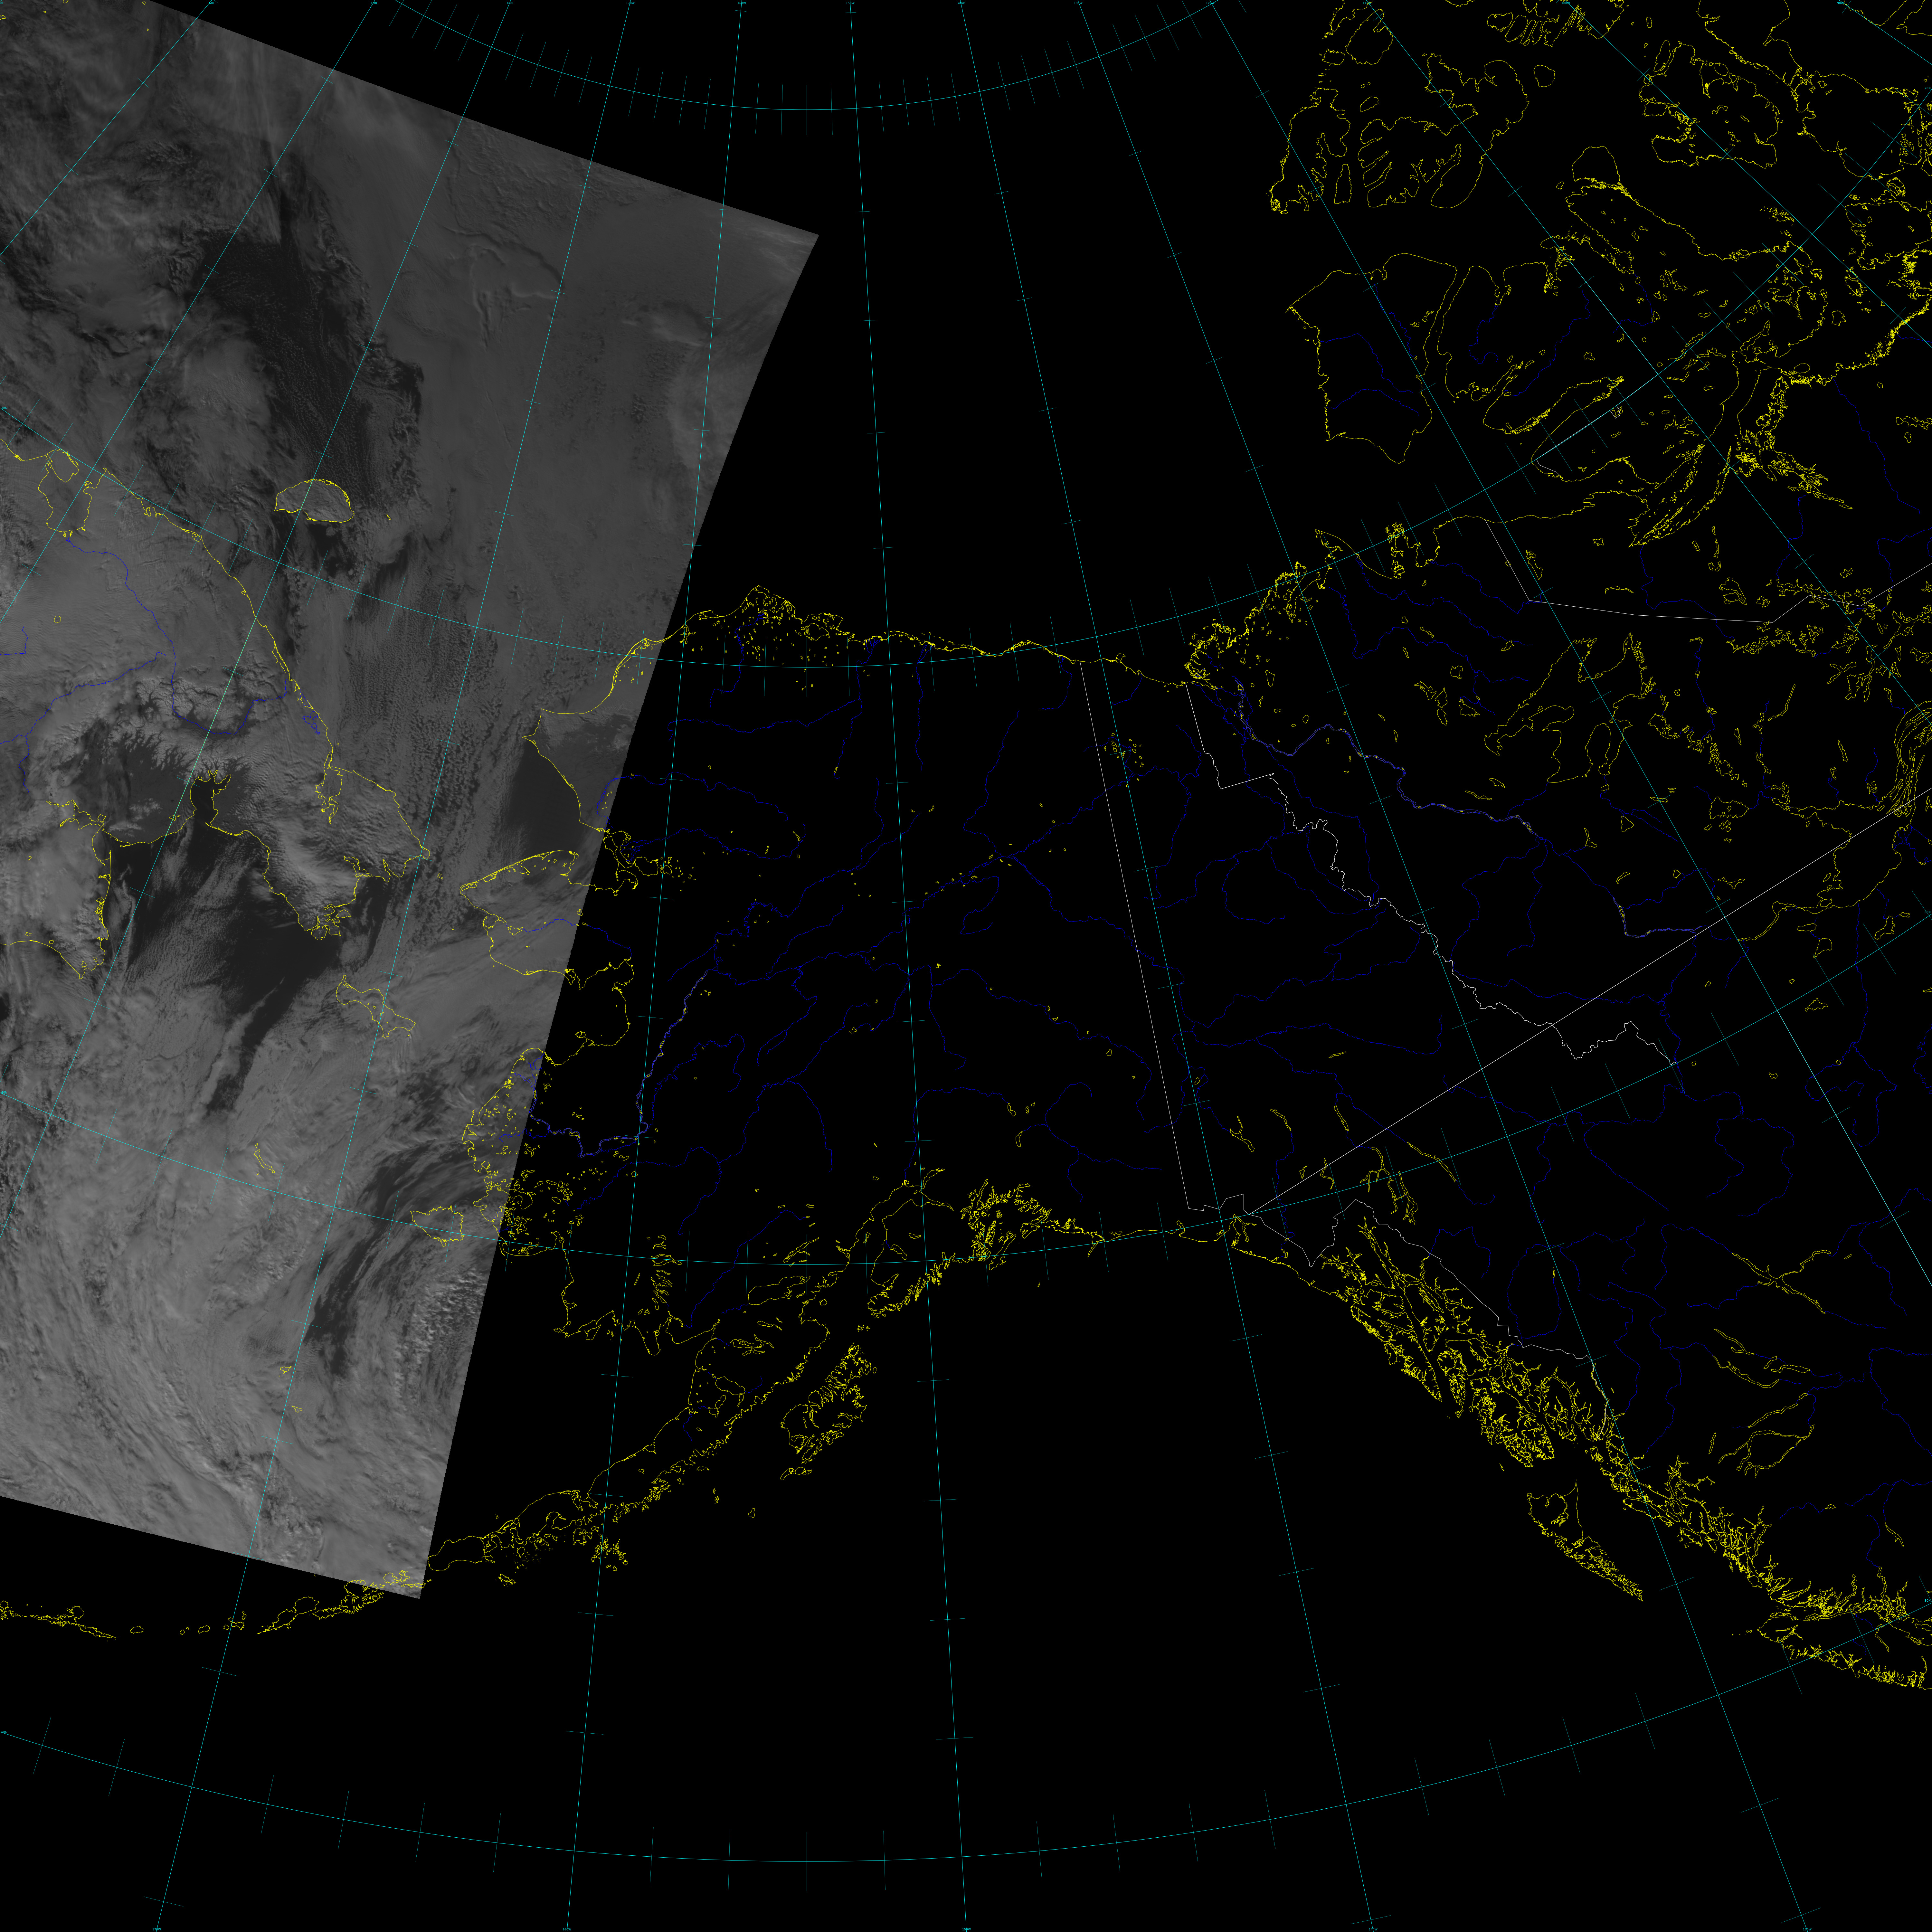Click the 170E longitude label
This screenshot has height=1932, width=1932.
[x=374, y=3]
